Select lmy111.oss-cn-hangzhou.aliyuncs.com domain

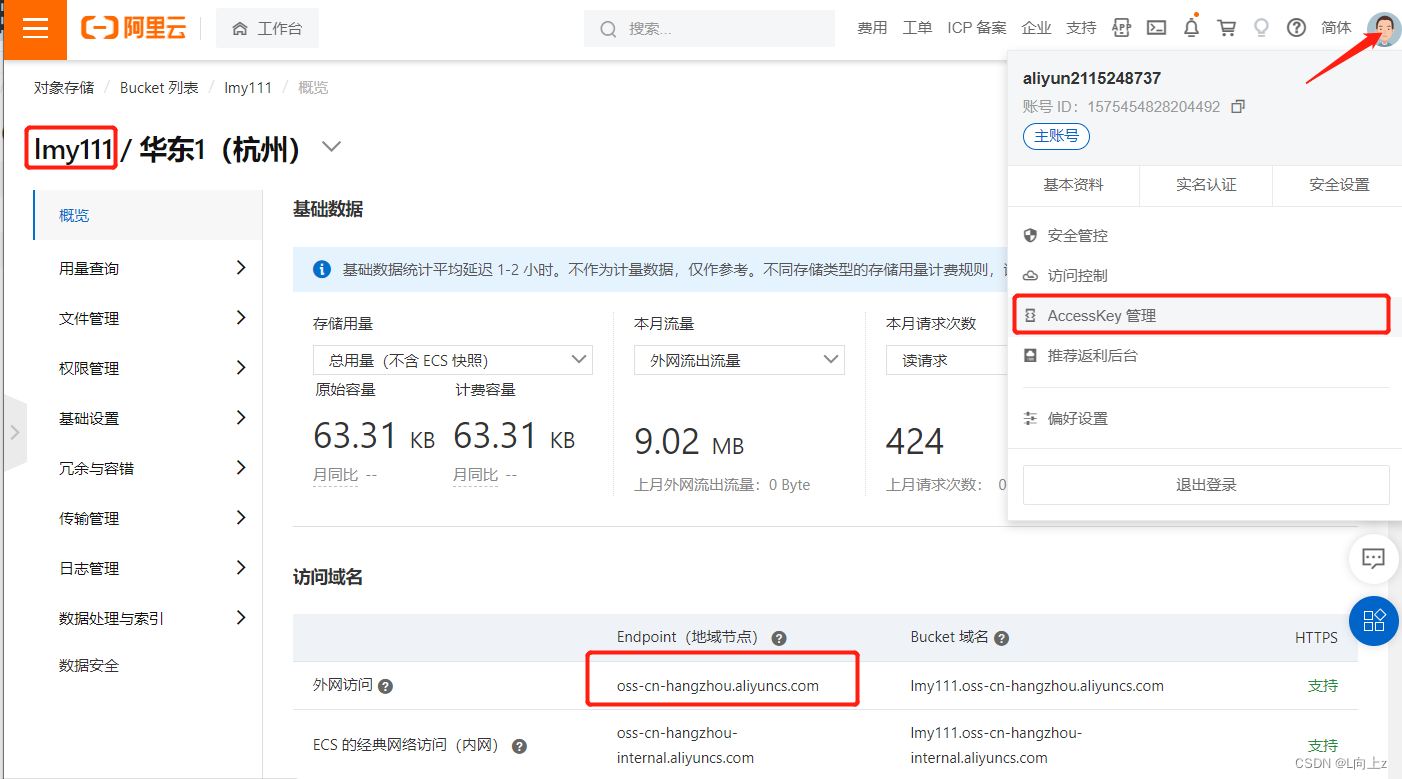(1037, 686)
